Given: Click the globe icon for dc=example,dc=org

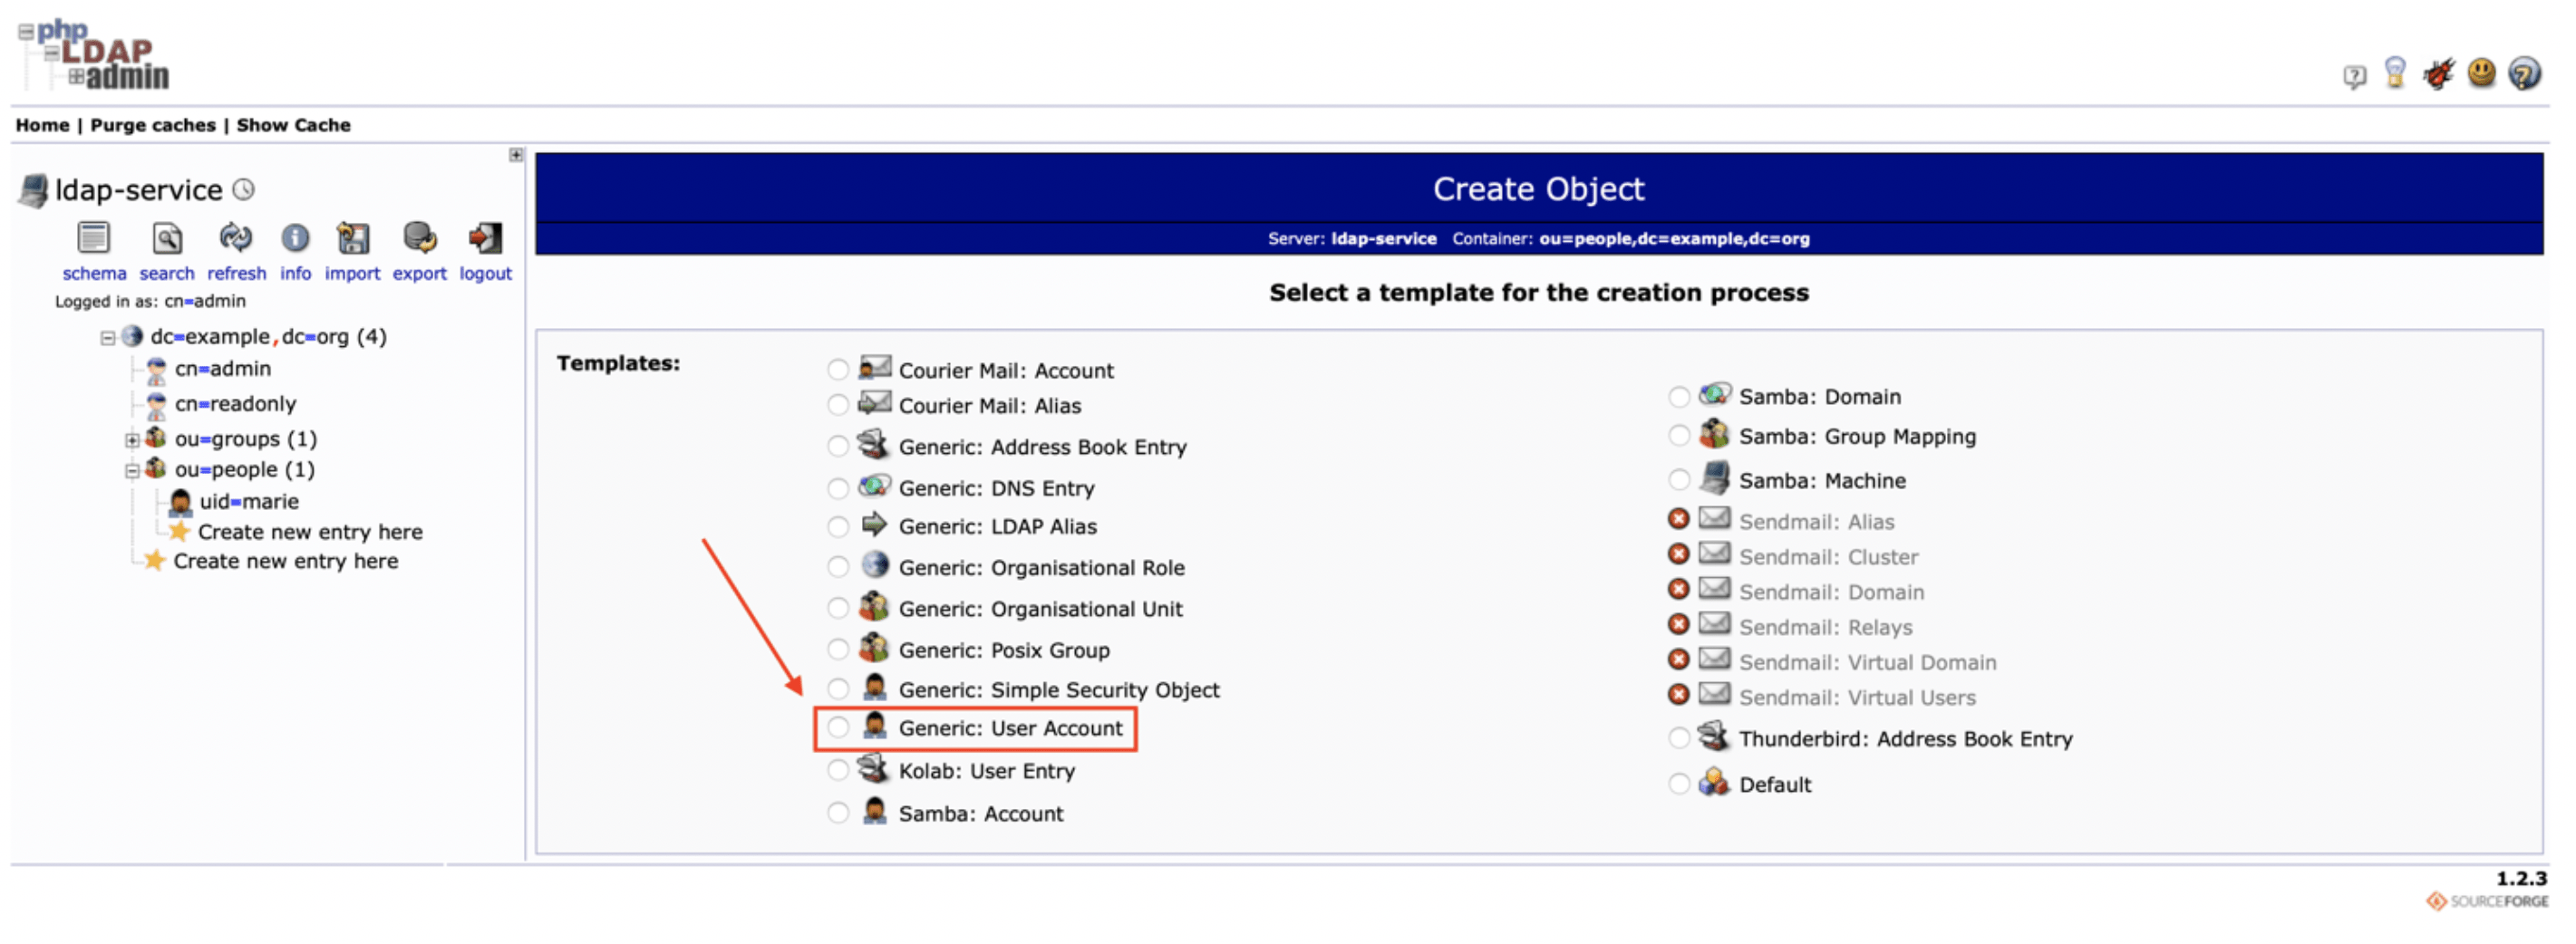Looking at the screenshot, I should (x=132, y=336).
